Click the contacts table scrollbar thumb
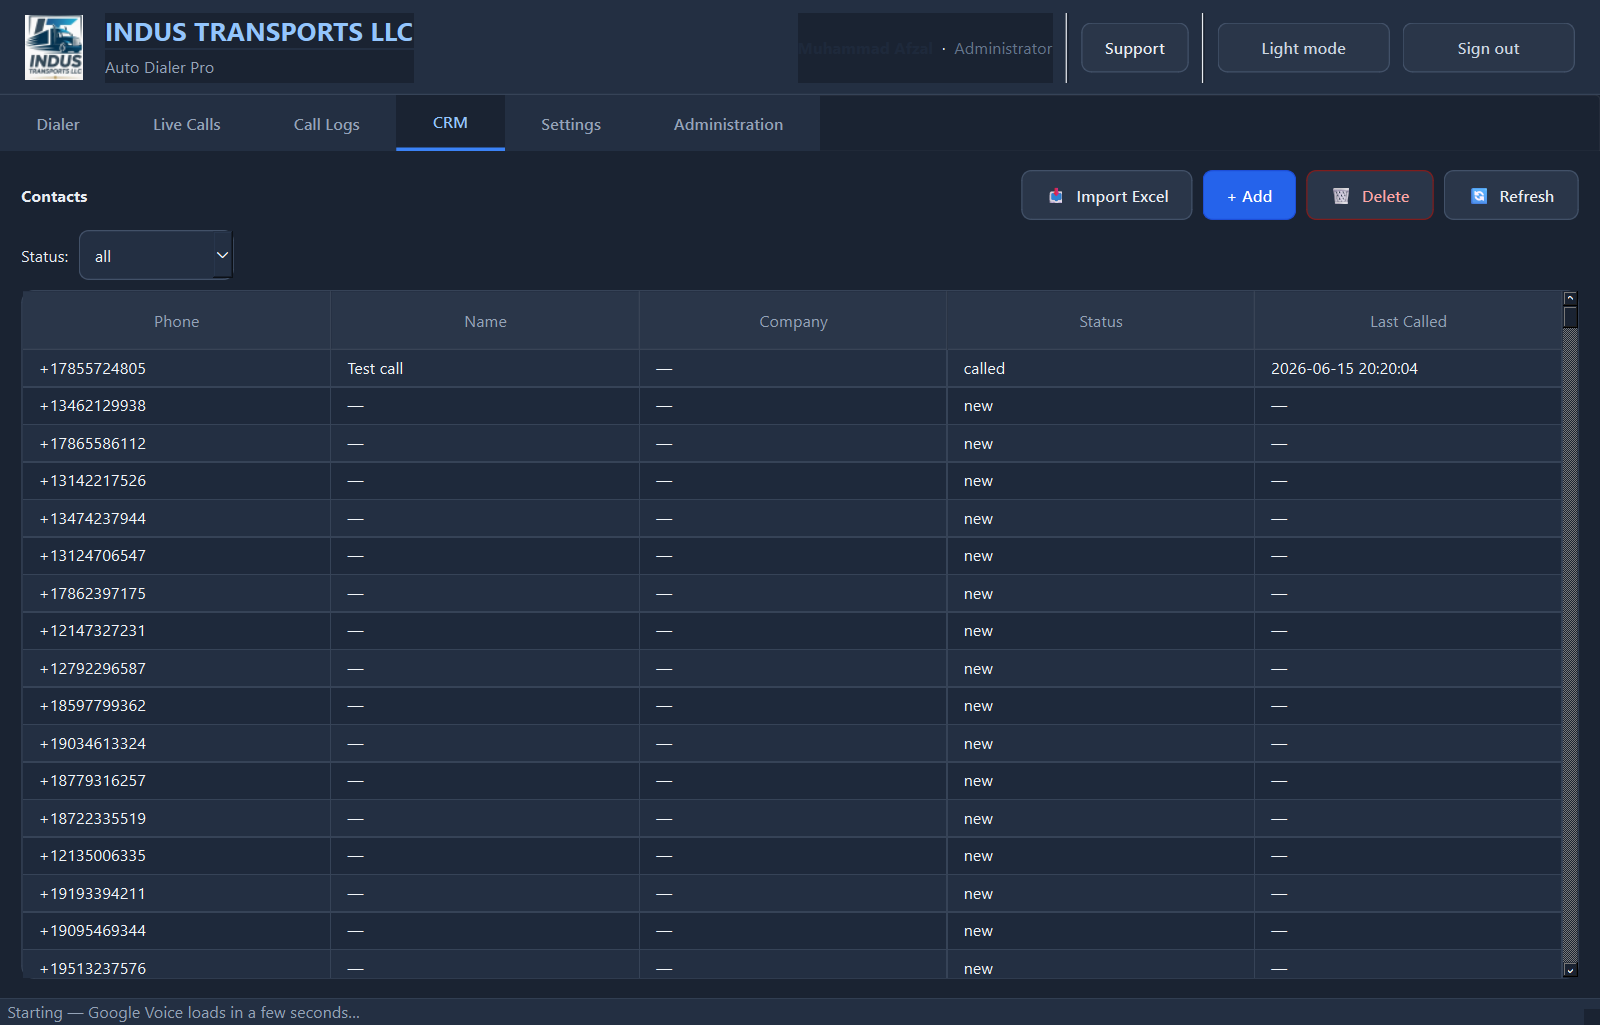 [x=1570, y=317]
